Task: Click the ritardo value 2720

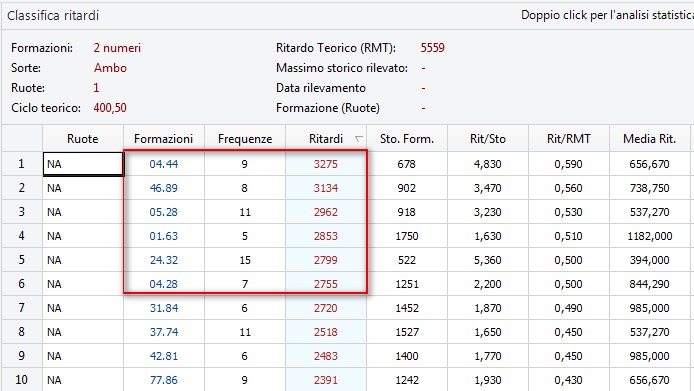Action: click(326, 308)
